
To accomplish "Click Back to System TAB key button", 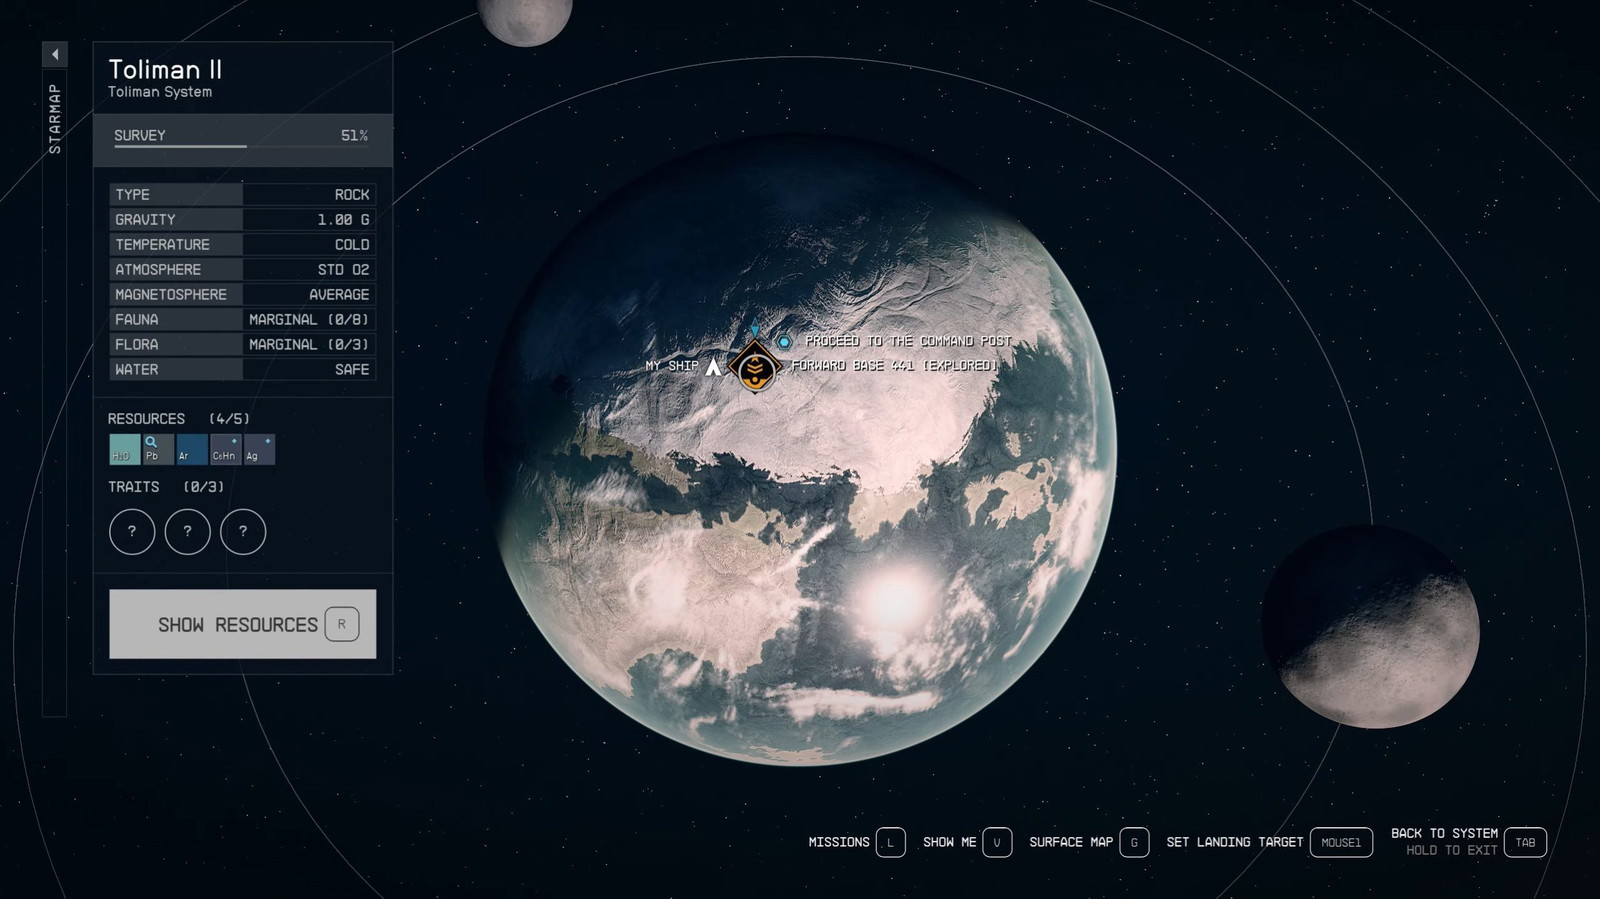I will pyautogui.click(x=1525, y=842).
